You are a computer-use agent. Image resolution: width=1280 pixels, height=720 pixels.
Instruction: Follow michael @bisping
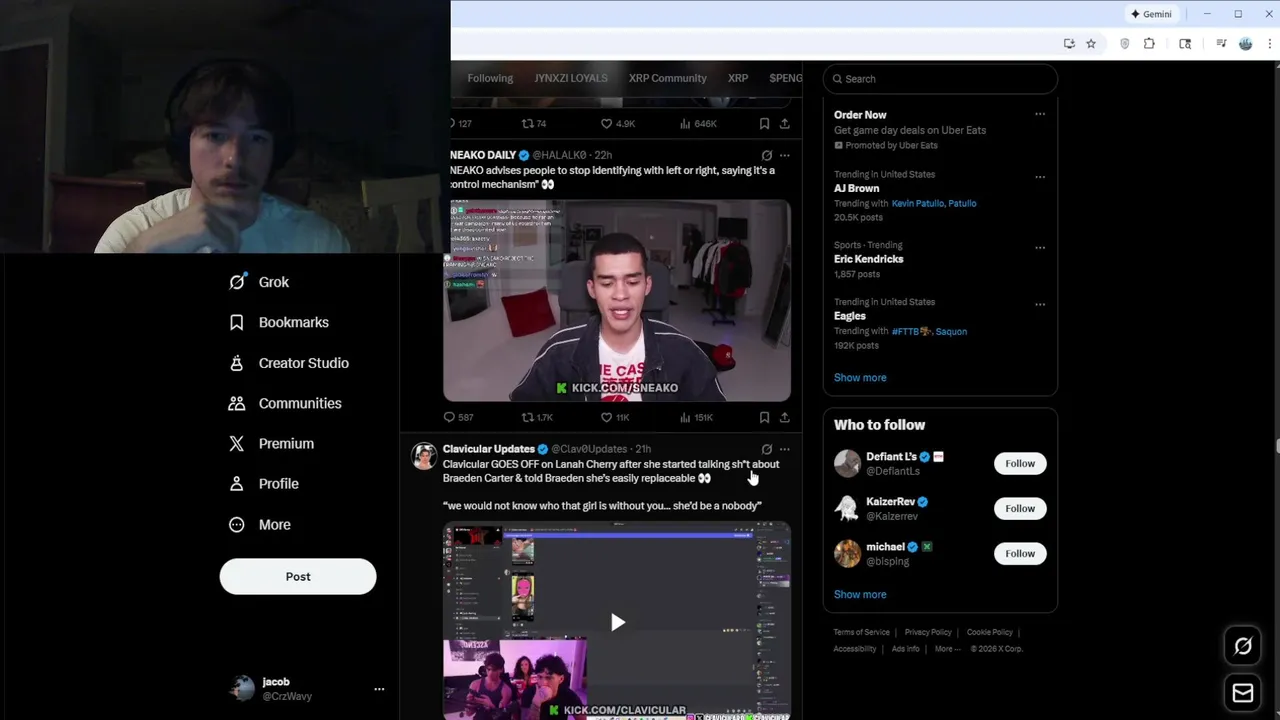pos(1020,553)
